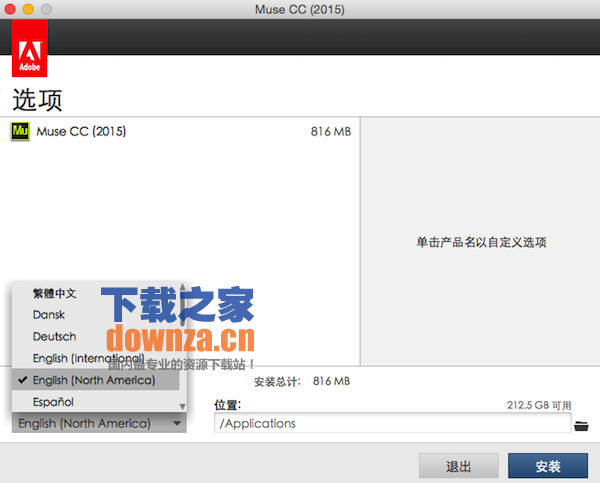600x483 pixels.
Task: Open folder browser for install location
Action: [x=581, y=426]
